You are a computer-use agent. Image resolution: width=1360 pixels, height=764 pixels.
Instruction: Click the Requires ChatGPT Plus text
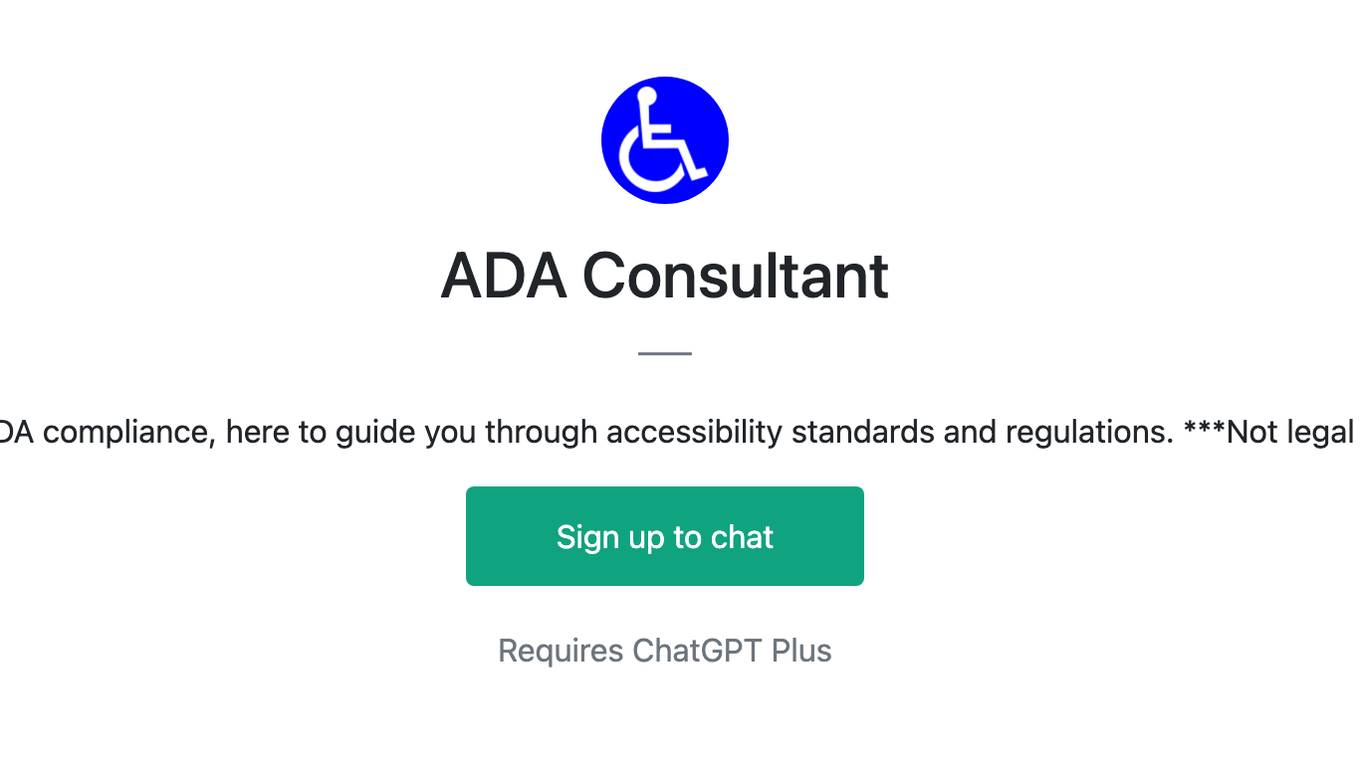point(665,650)
